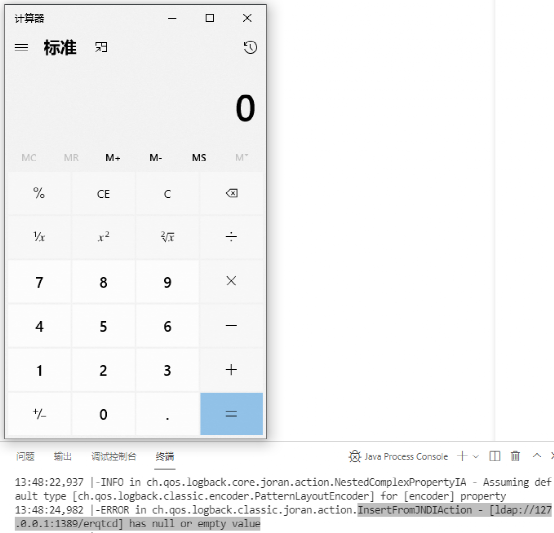Open the calculator history icon
The image size is (554, 533).
(250, 47)
